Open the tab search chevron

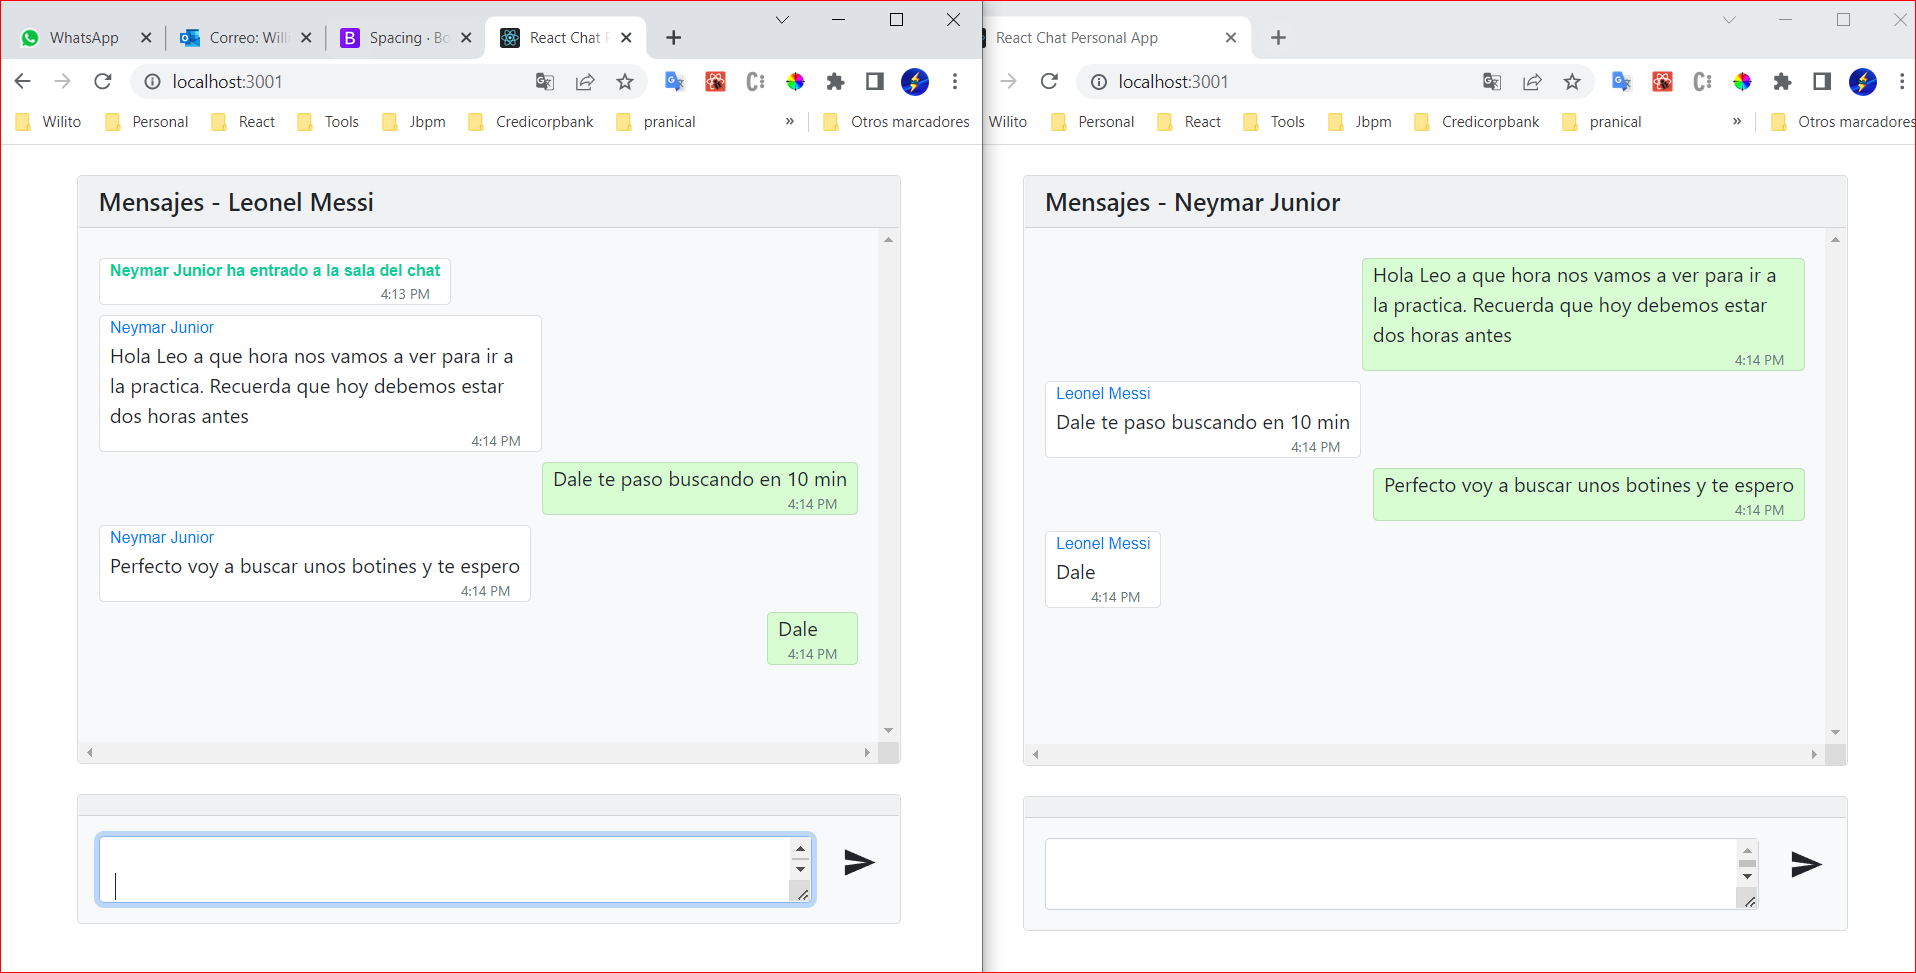[x=782, y=19]
